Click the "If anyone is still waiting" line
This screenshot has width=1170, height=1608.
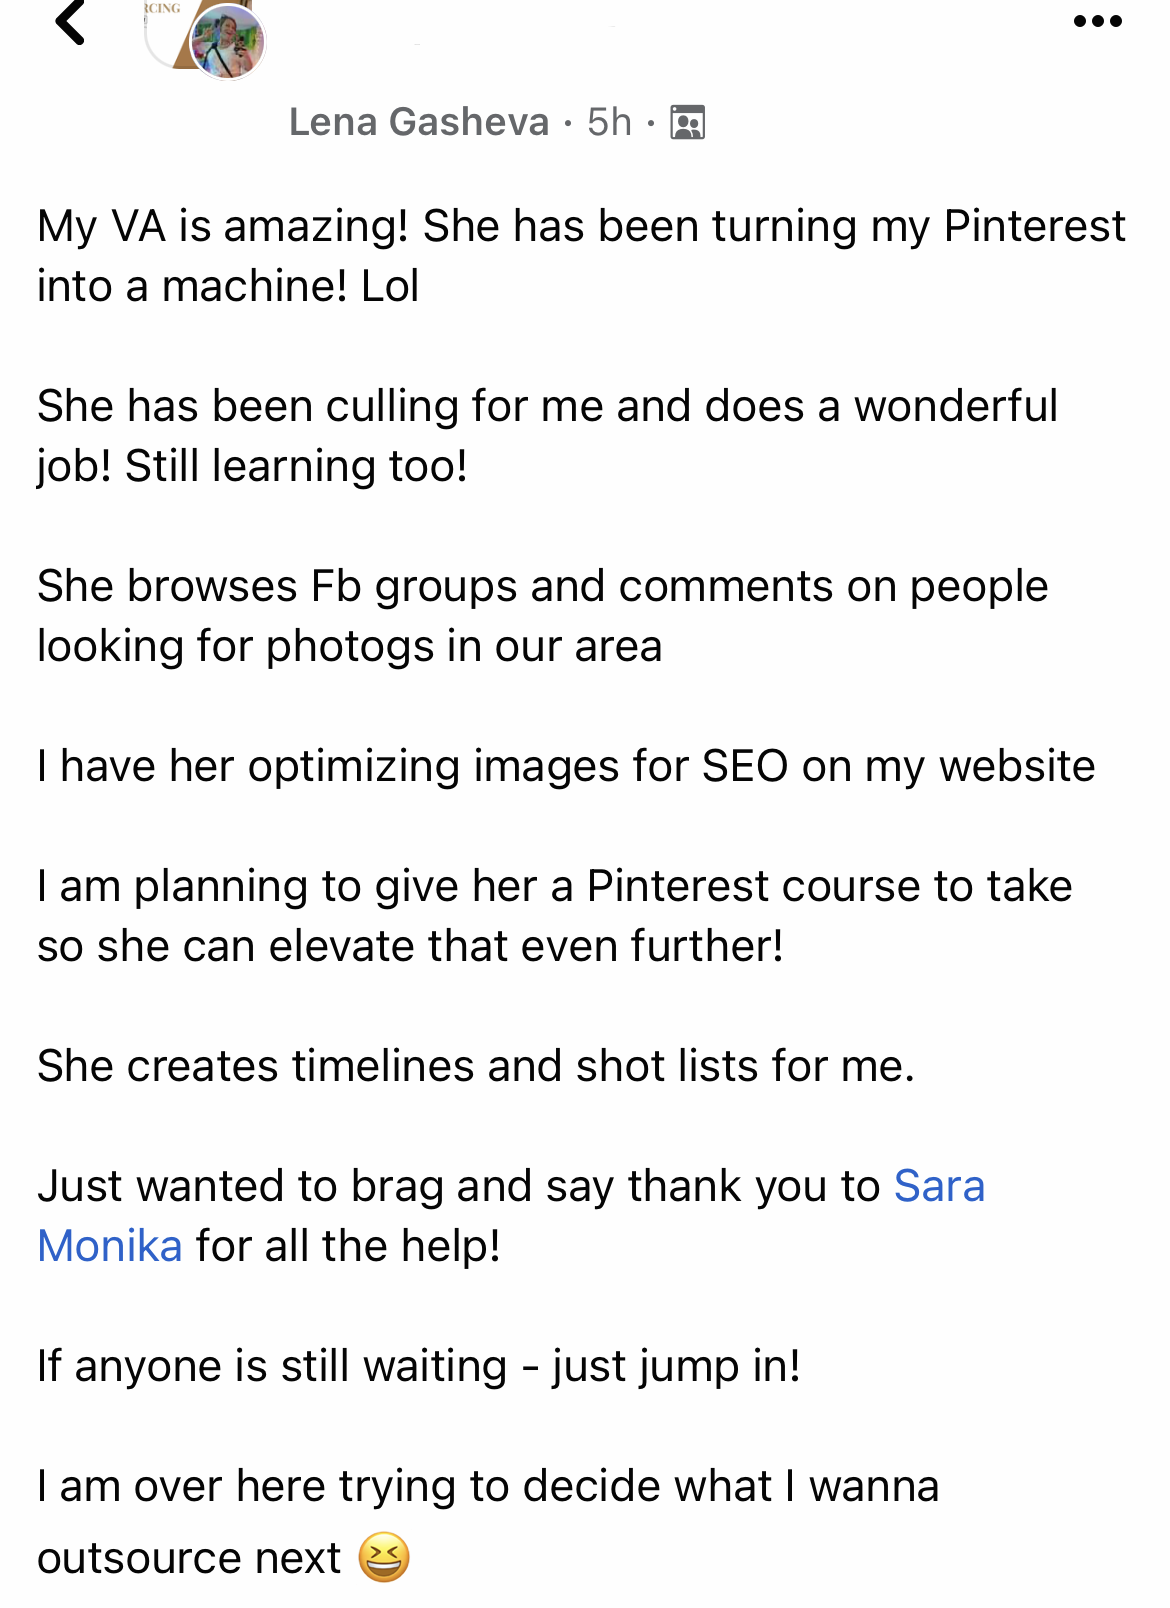(418, 1366)
